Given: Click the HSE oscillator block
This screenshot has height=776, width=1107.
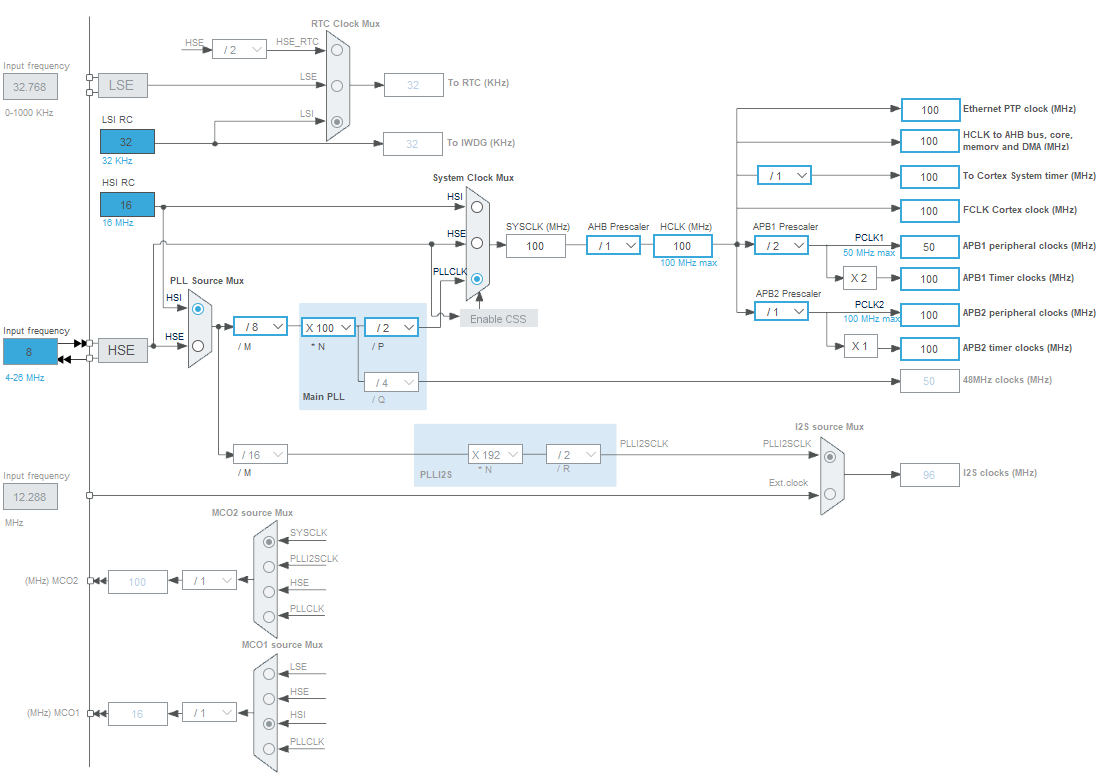Looking at the screenshot, I should [122, 350].
